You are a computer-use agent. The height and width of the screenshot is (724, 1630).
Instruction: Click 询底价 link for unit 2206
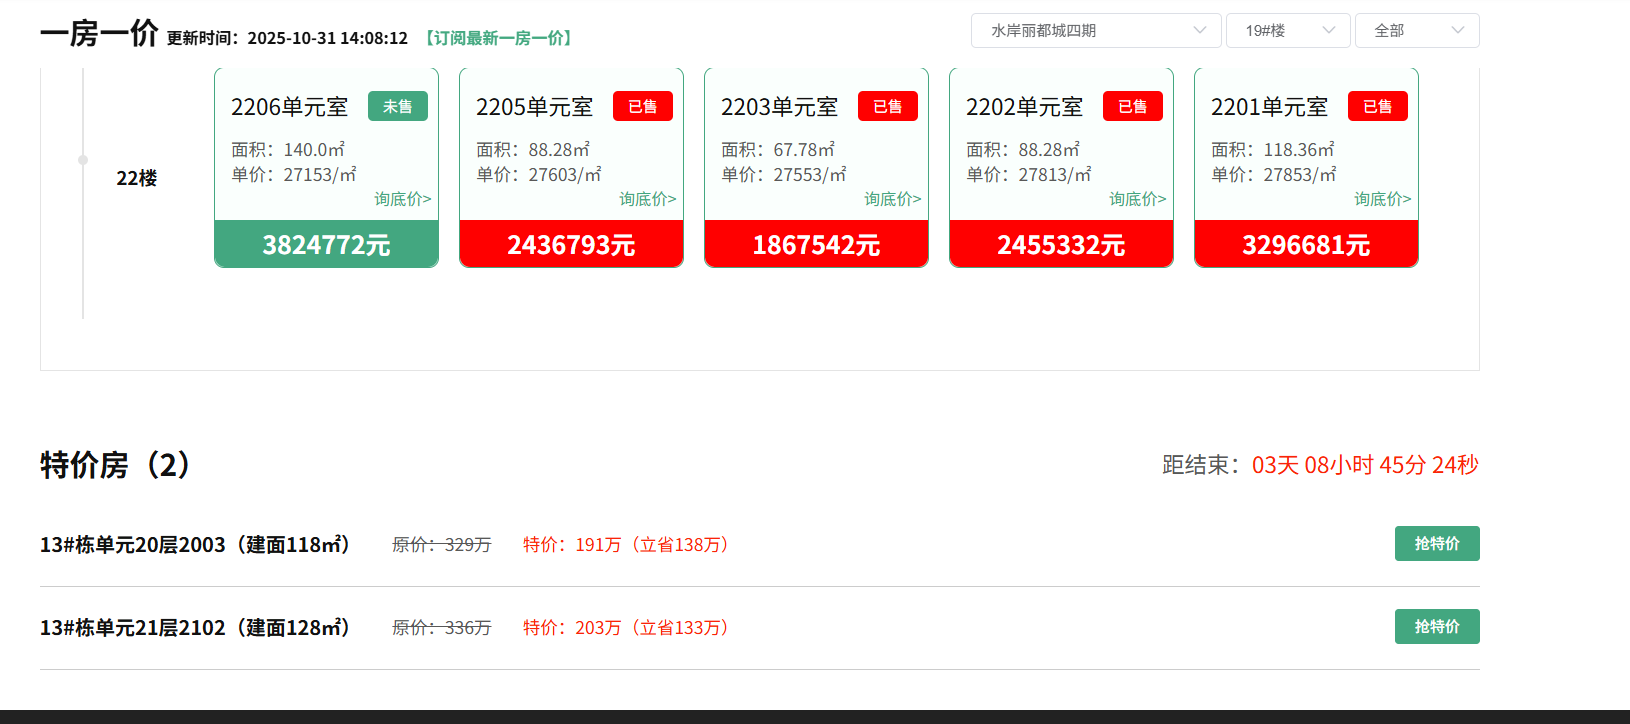[402, 199]
